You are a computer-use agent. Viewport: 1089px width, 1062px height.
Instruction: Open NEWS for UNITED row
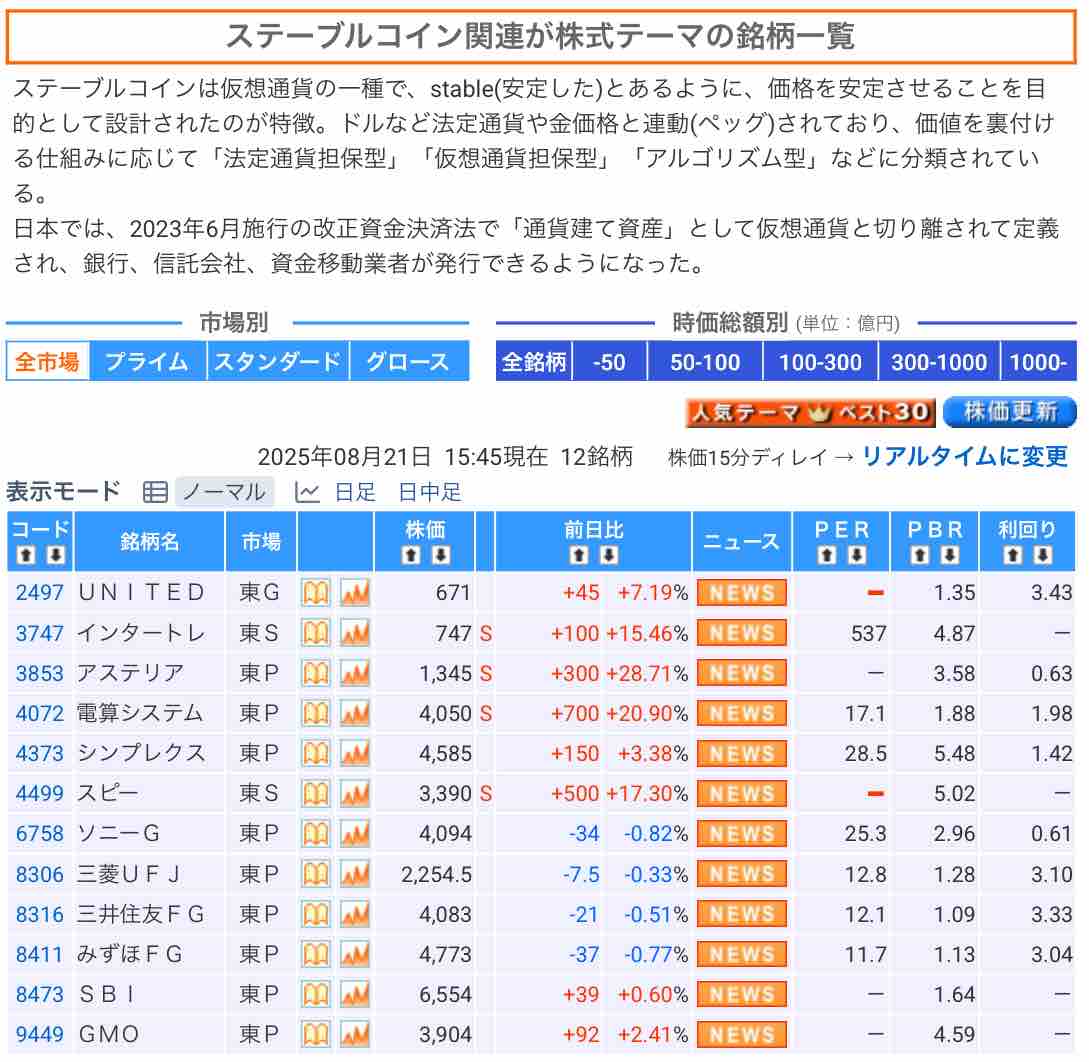(742, 592)
